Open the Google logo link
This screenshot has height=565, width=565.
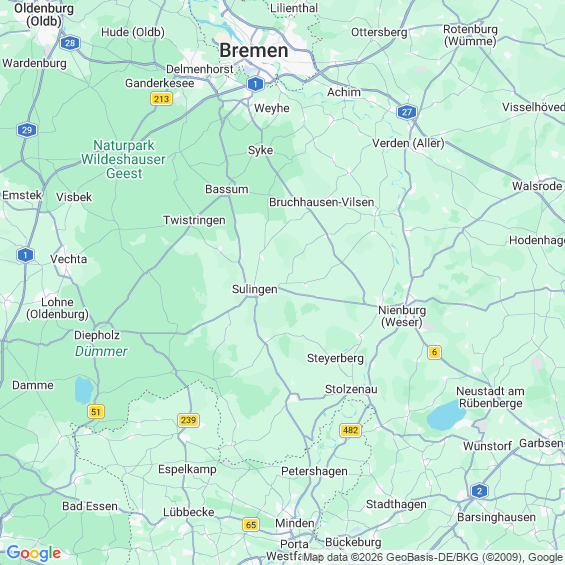click(x=34, y=553)
